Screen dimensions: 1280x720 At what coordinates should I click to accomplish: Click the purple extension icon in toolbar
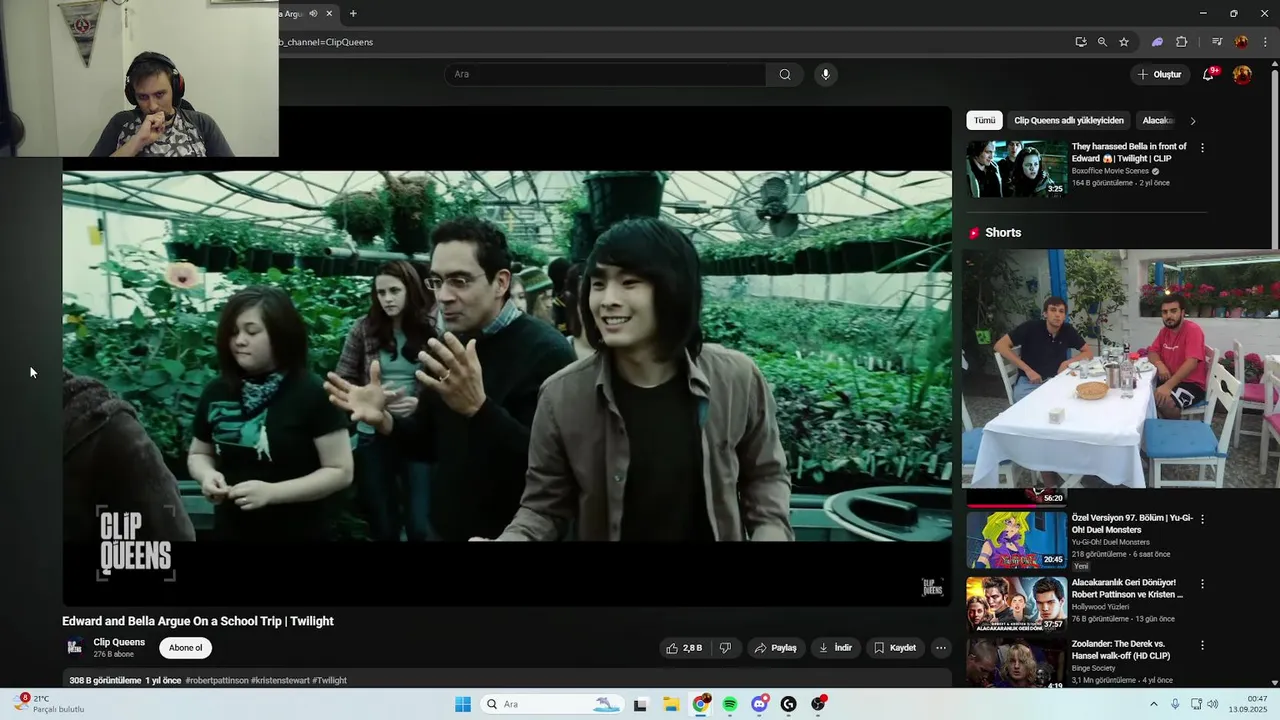click(x=1157, y=42)
